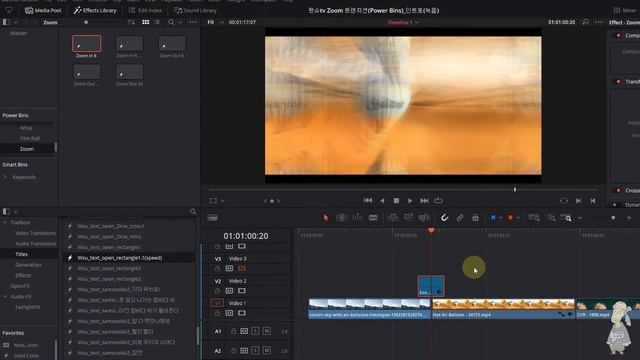640x360 pixels.
Task: Click the timeline zoom minus icon
Action: pyautogui.click(x=580, y=218)
